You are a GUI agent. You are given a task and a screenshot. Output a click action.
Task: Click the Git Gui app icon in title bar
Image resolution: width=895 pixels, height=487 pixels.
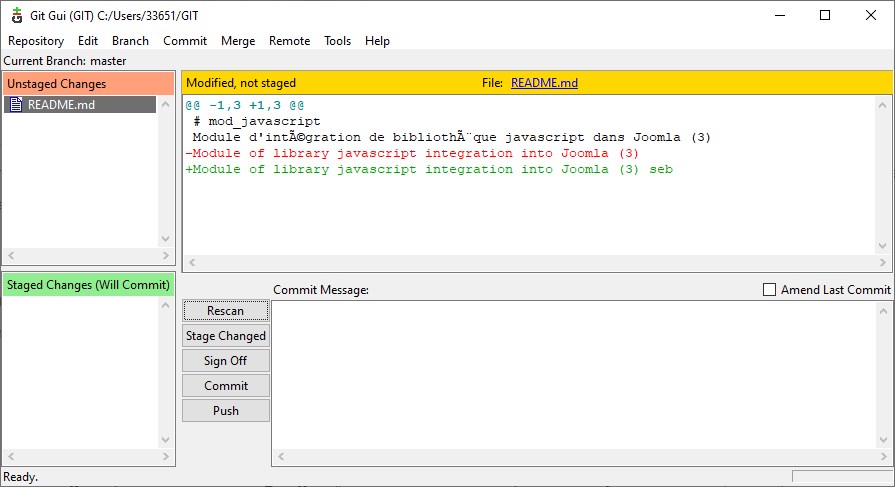click(x=17, y=15)
